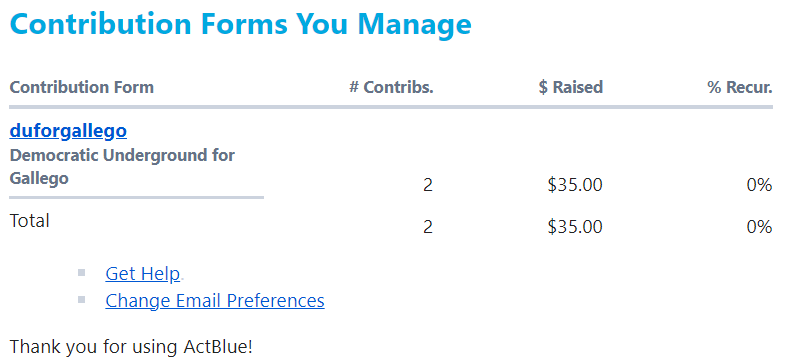786x361 pixels.
Task: Click the square bullet beside Get Help
Action: point(82,273)
